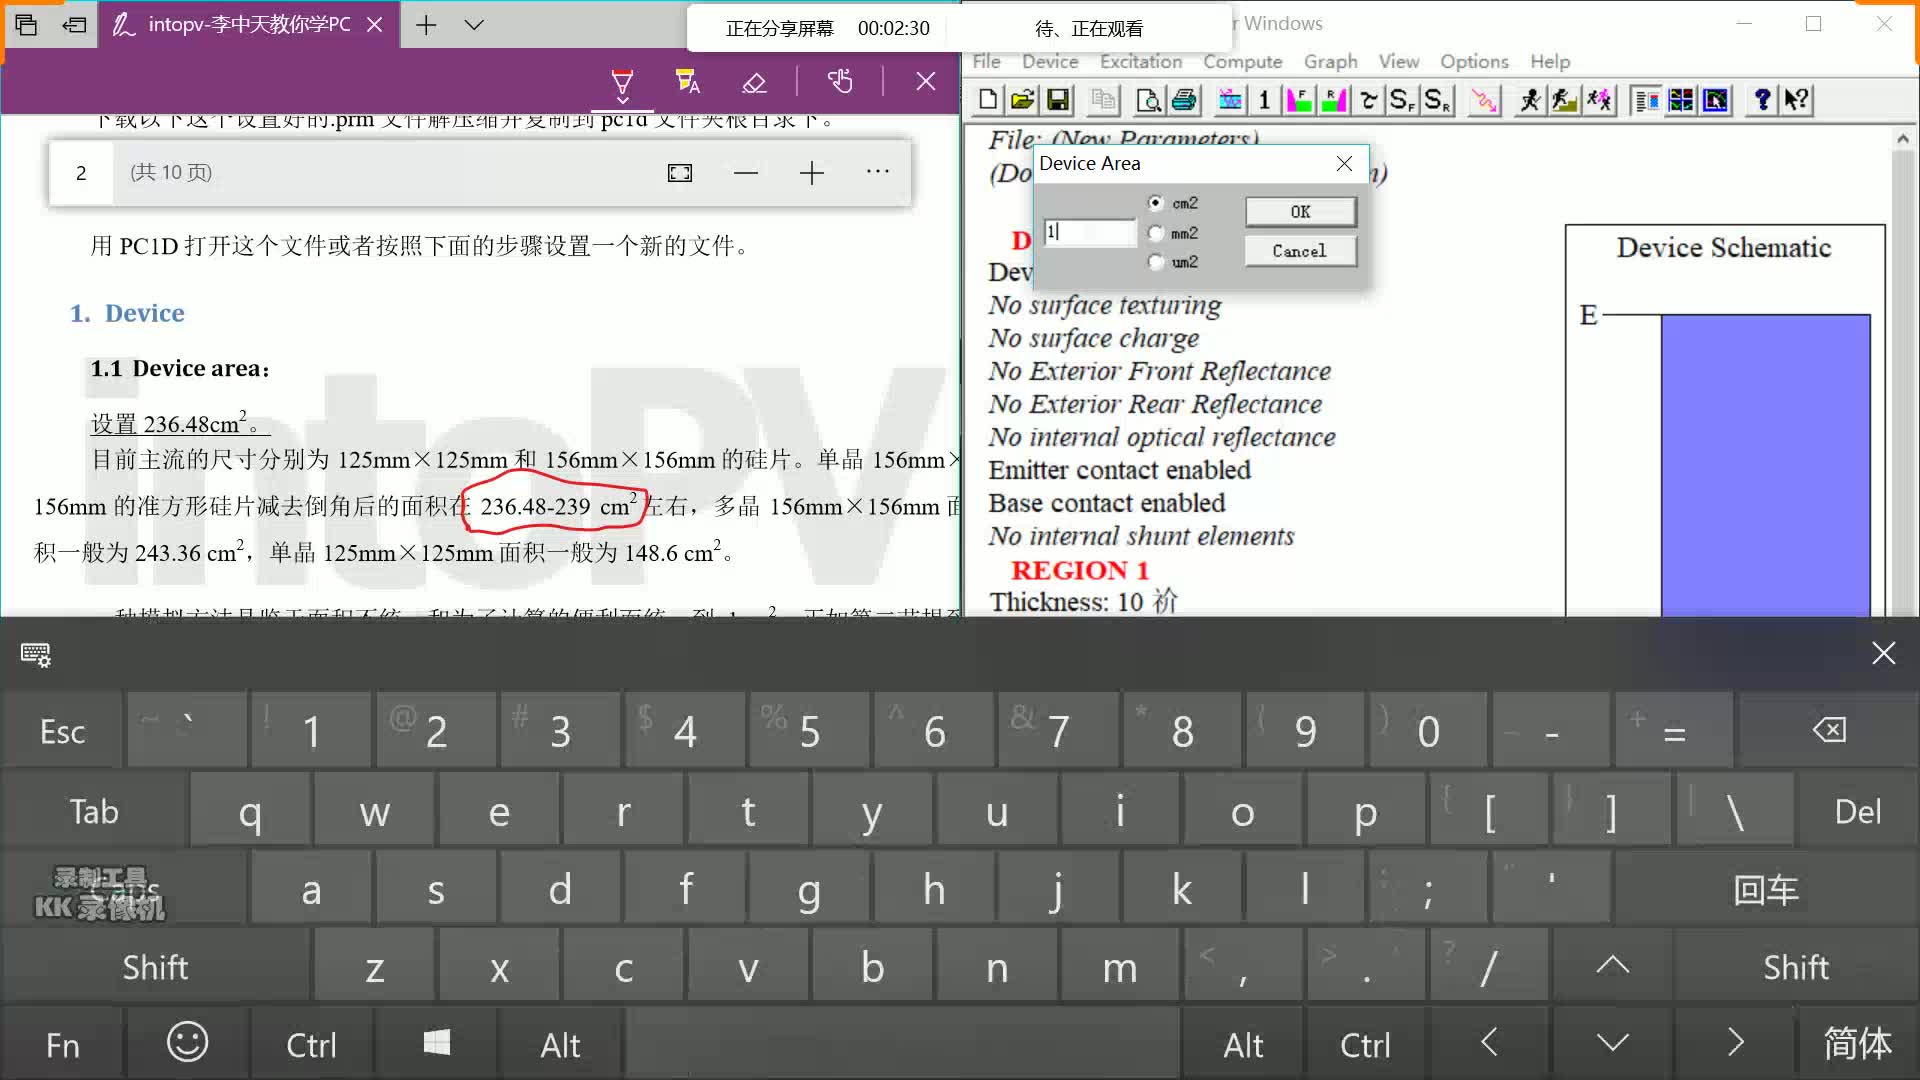Click the device area value input field
1920x1080 pixels.
[1090, 232]
